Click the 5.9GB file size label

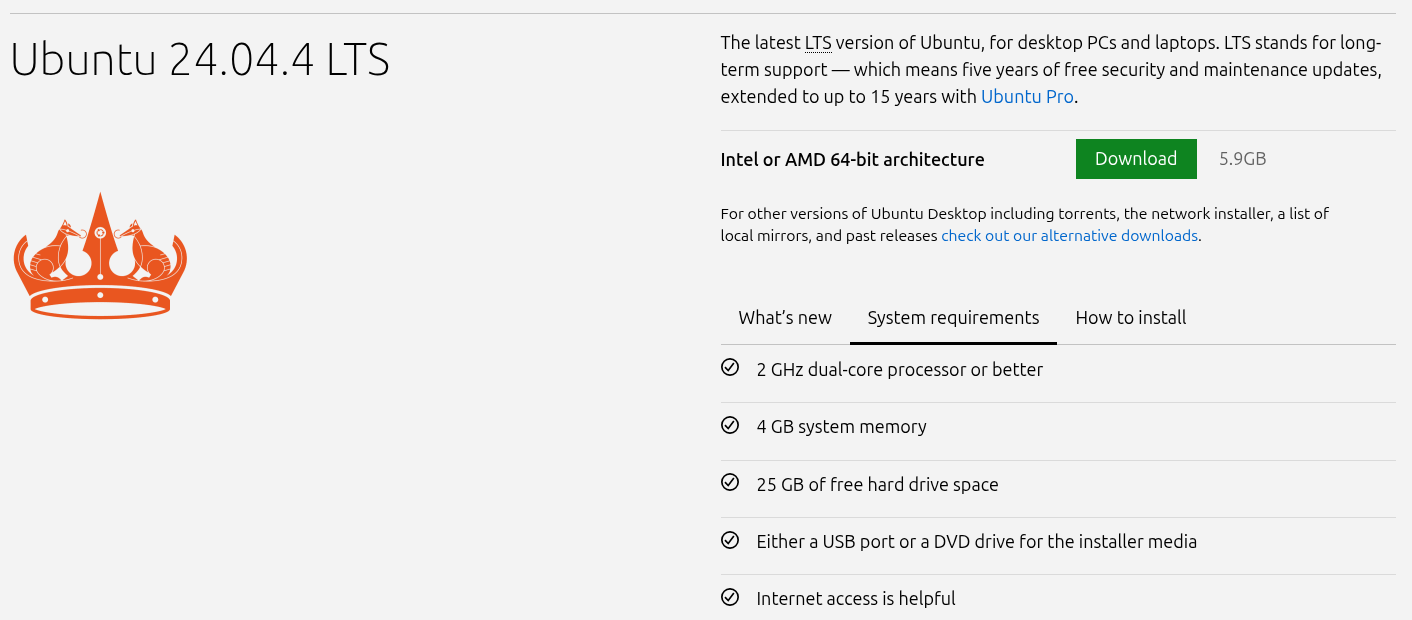click(1242, 159)
